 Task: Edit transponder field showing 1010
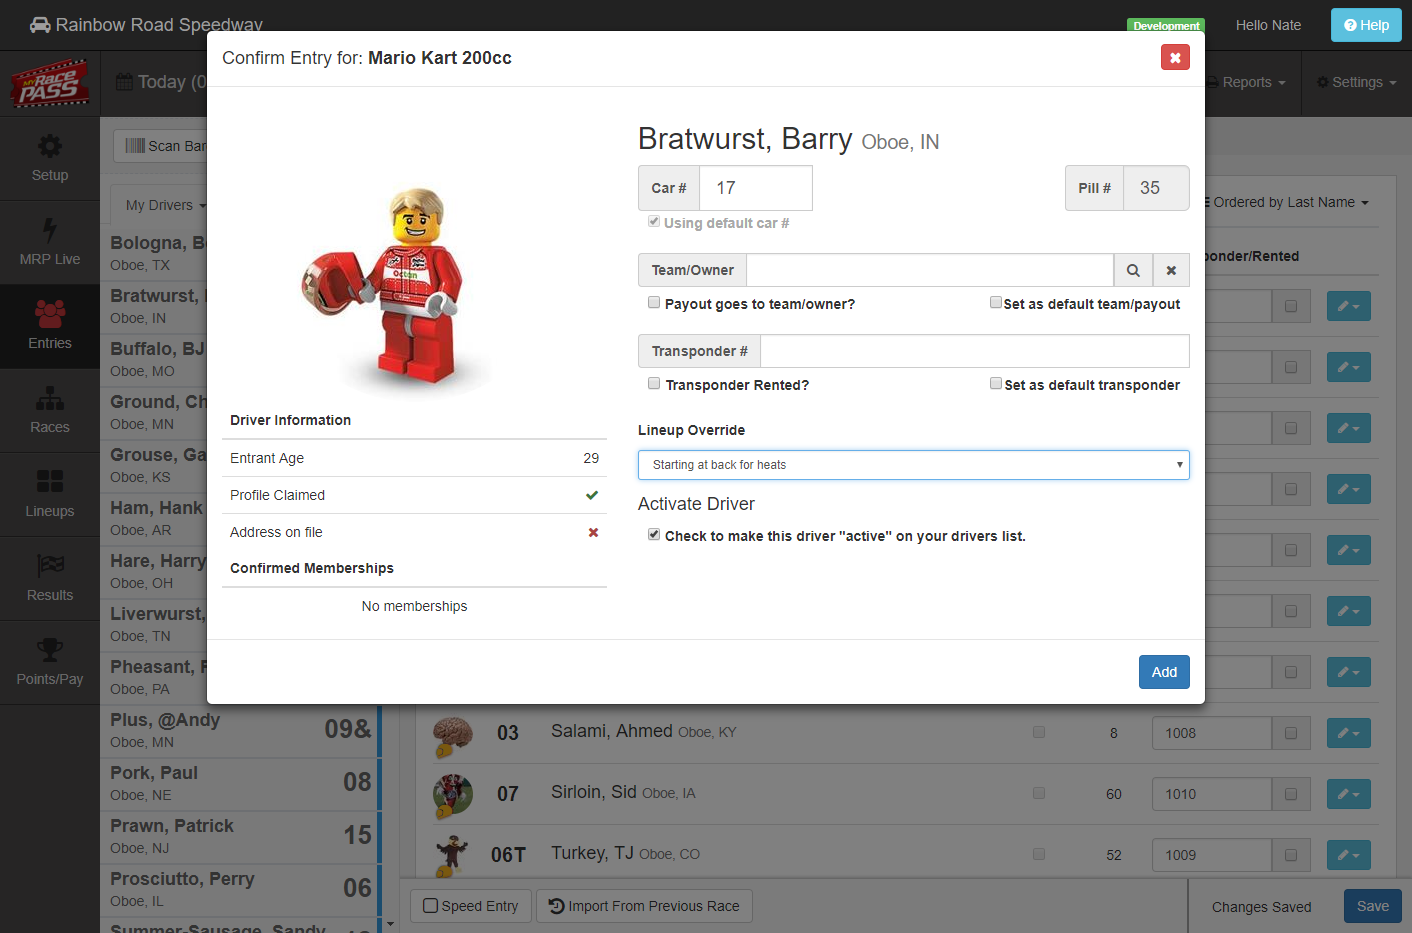(x=1211, y=794)
